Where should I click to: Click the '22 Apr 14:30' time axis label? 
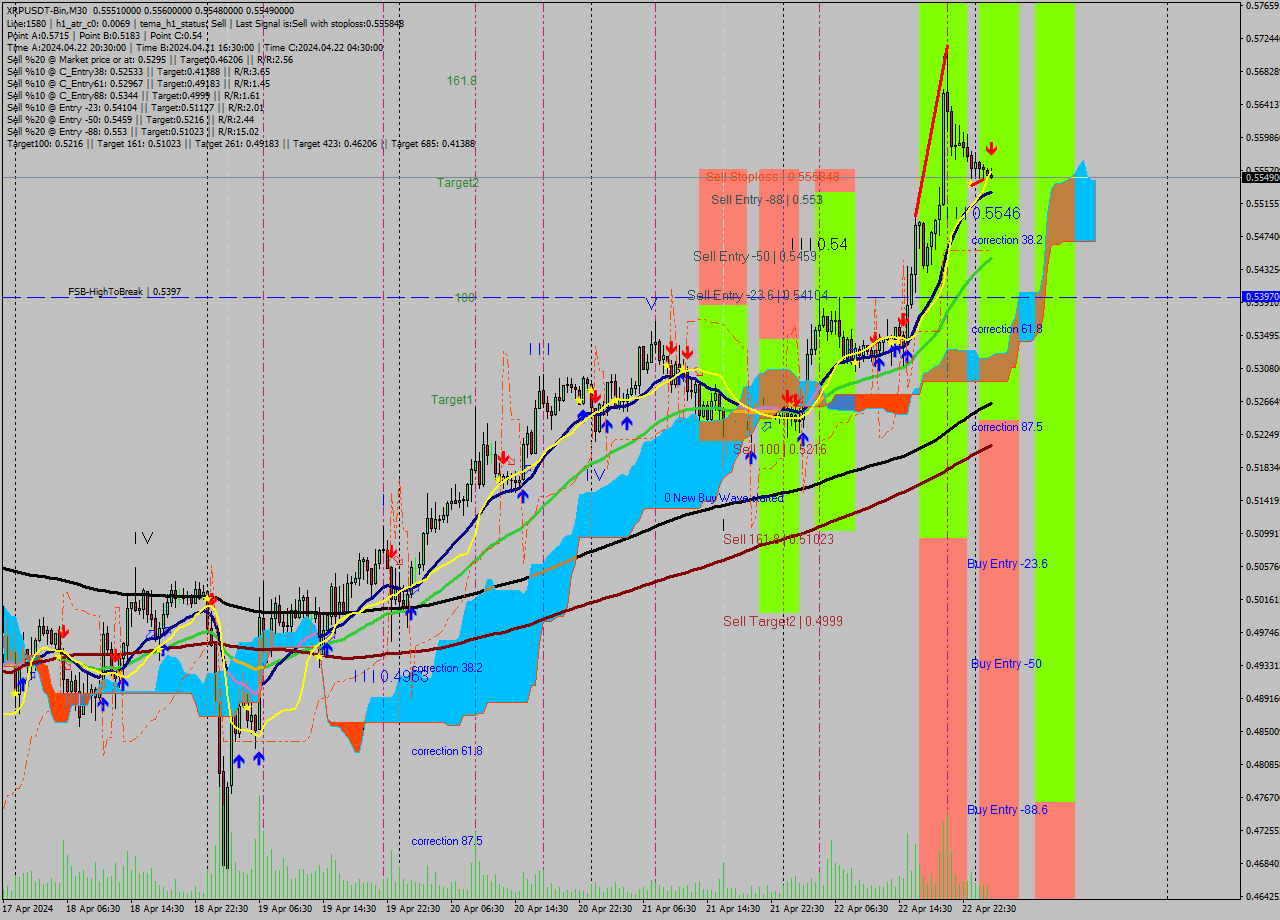click(925, 909)
